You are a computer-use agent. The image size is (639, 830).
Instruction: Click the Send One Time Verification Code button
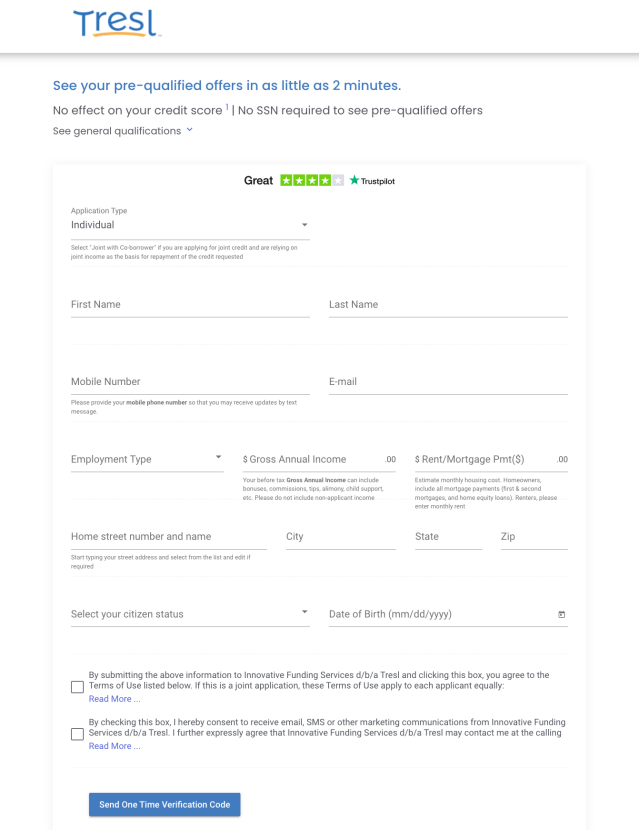click(x=164, y=804)
